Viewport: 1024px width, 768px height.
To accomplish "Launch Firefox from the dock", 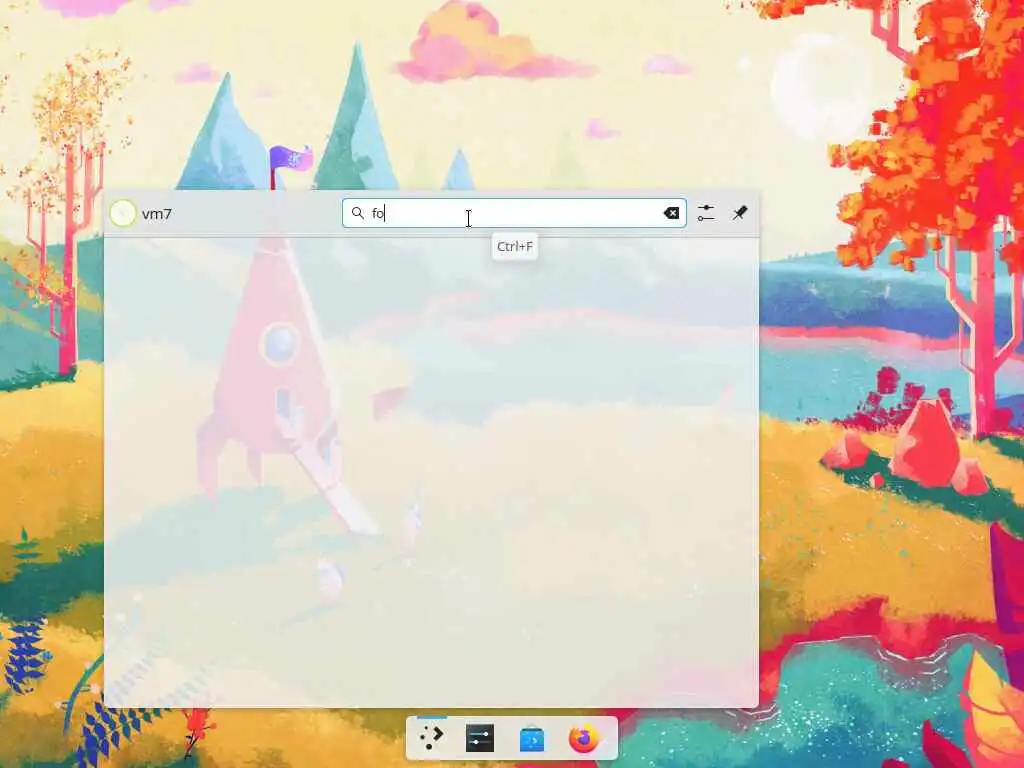I will click(583, 739).
